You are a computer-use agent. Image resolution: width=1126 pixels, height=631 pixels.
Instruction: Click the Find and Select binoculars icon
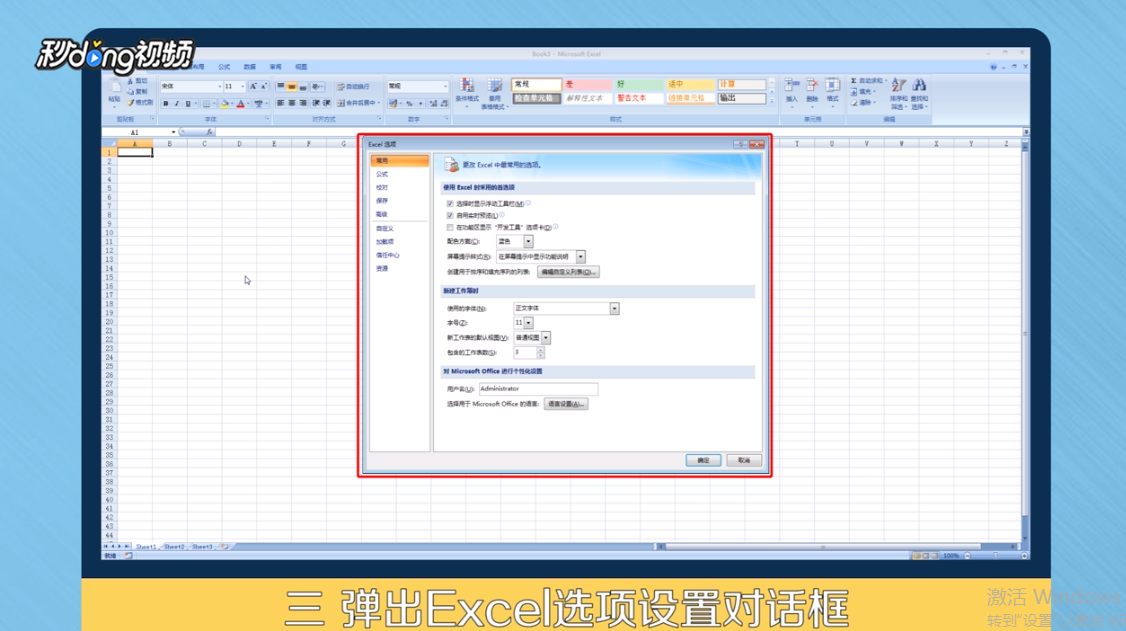(x=919, y=85)
